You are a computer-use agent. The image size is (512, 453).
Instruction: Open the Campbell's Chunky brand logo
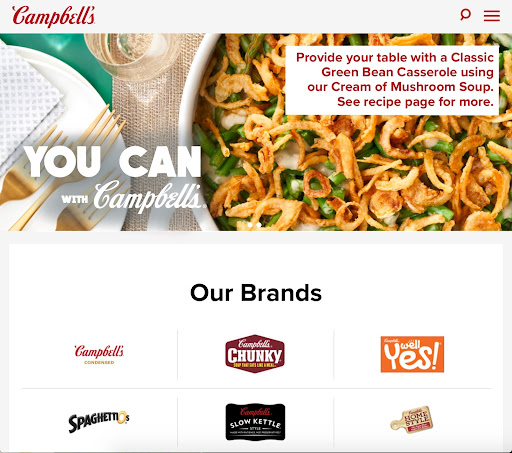pos(255,354)
